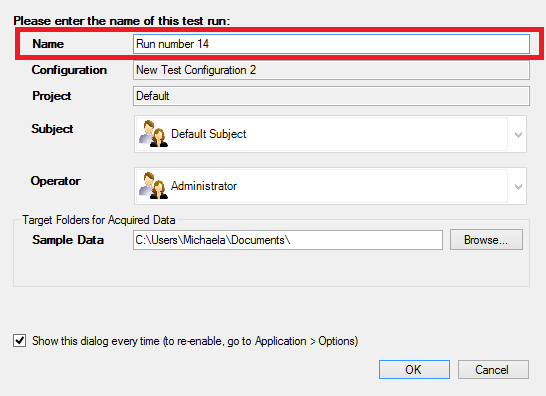This screenshot has width=546, height=396.
Task: Select the Default Subject combo box text
Action: pyautogui.click(x=209, y=134)
